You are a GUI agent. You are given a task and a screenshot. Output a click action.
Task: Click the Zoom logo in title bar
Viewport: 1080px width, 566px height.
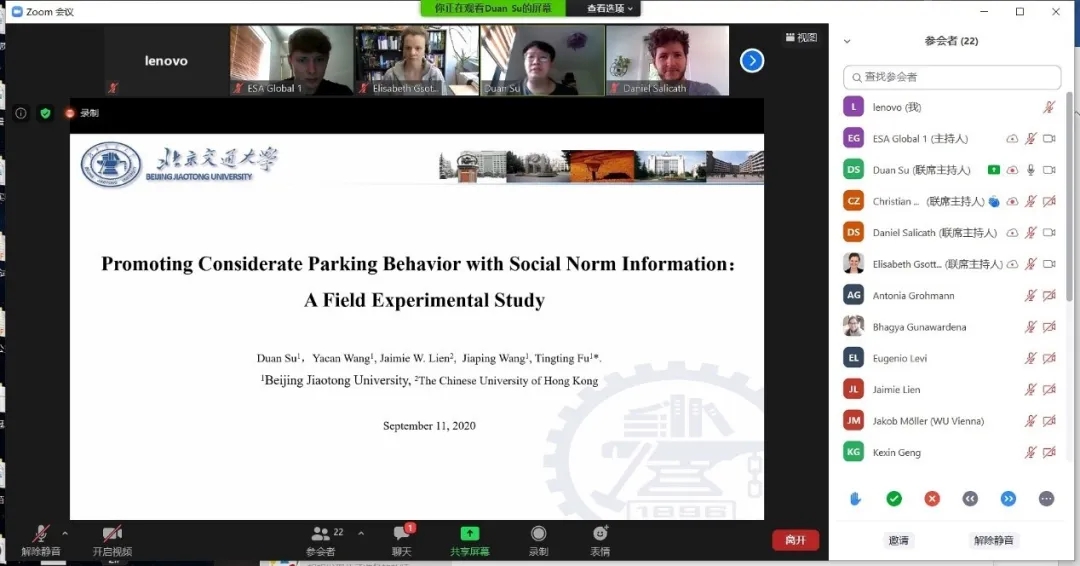[x=18, y=12]
